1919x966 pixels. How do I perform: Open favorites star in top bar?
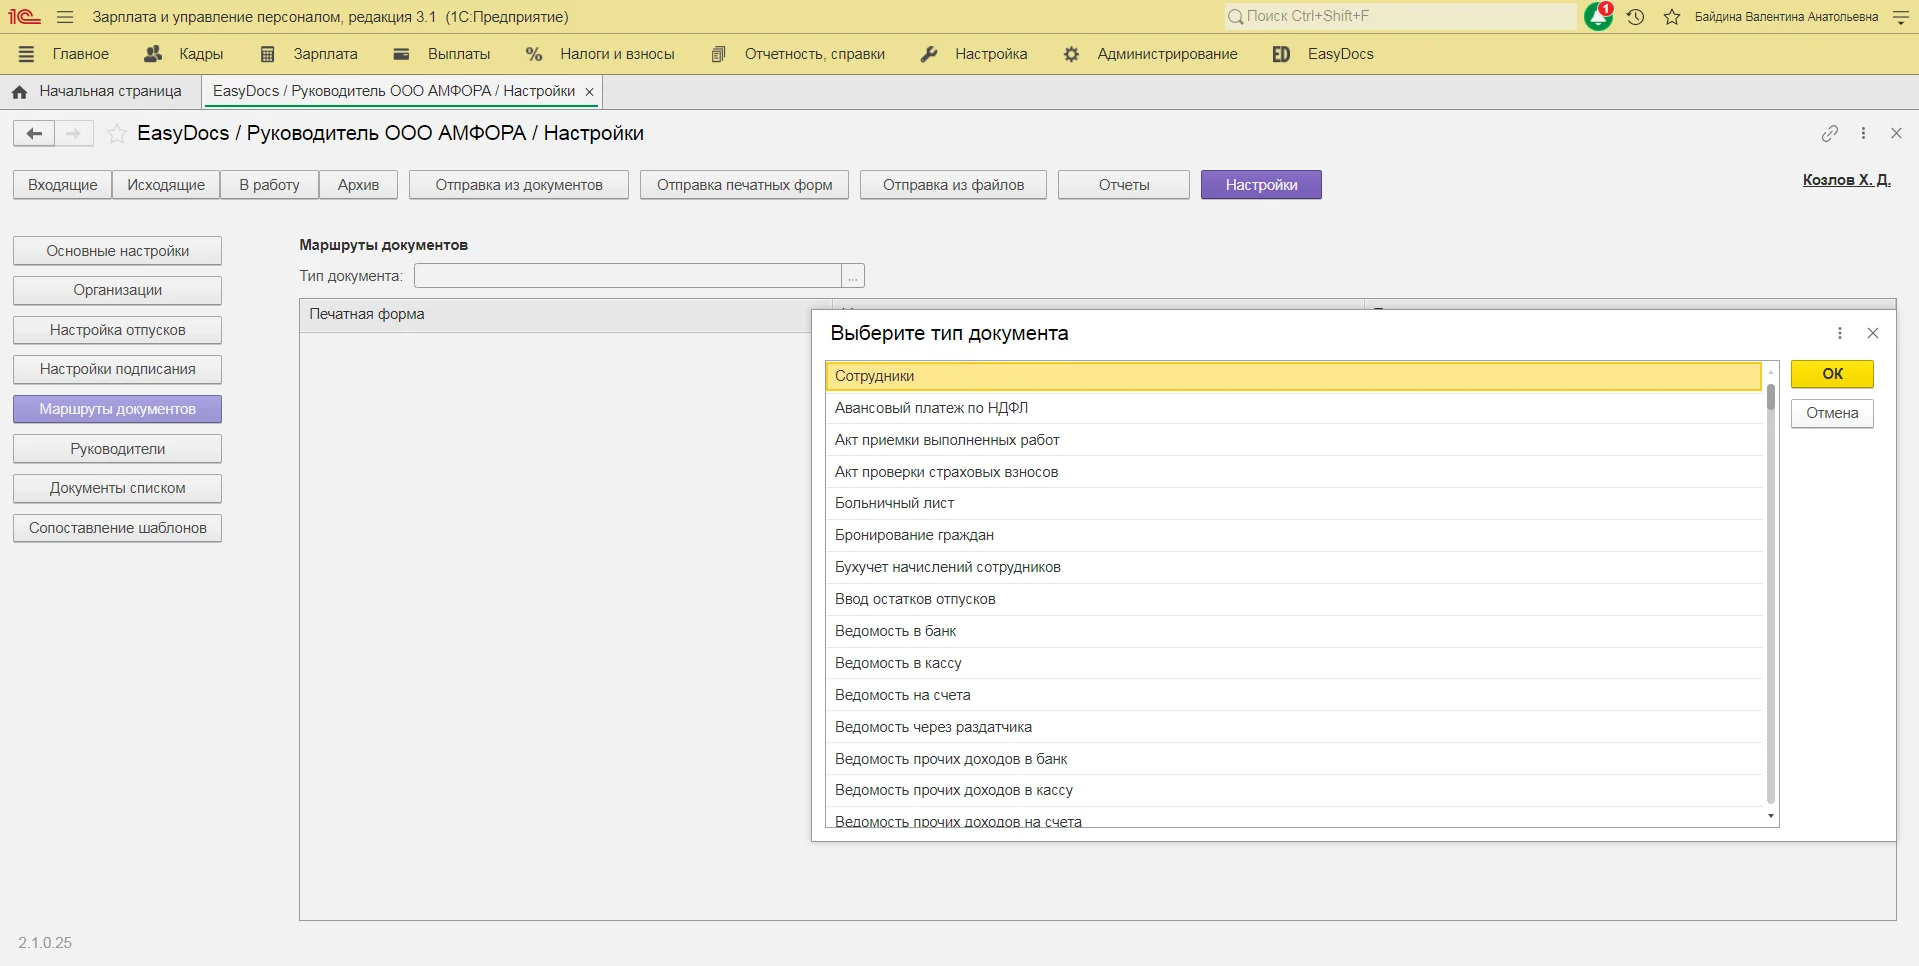pyautogui.click(x=1672, y=17)
